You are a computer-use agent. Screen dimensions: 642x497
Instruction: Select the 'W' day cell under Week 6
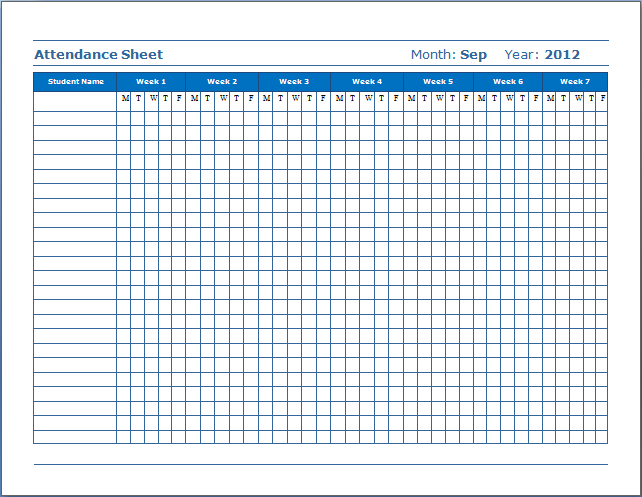[x=508, y=101]
